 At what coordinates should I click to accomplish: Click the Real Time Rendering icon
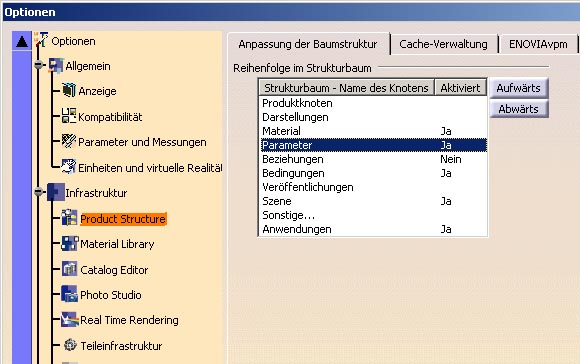[70, 320]
